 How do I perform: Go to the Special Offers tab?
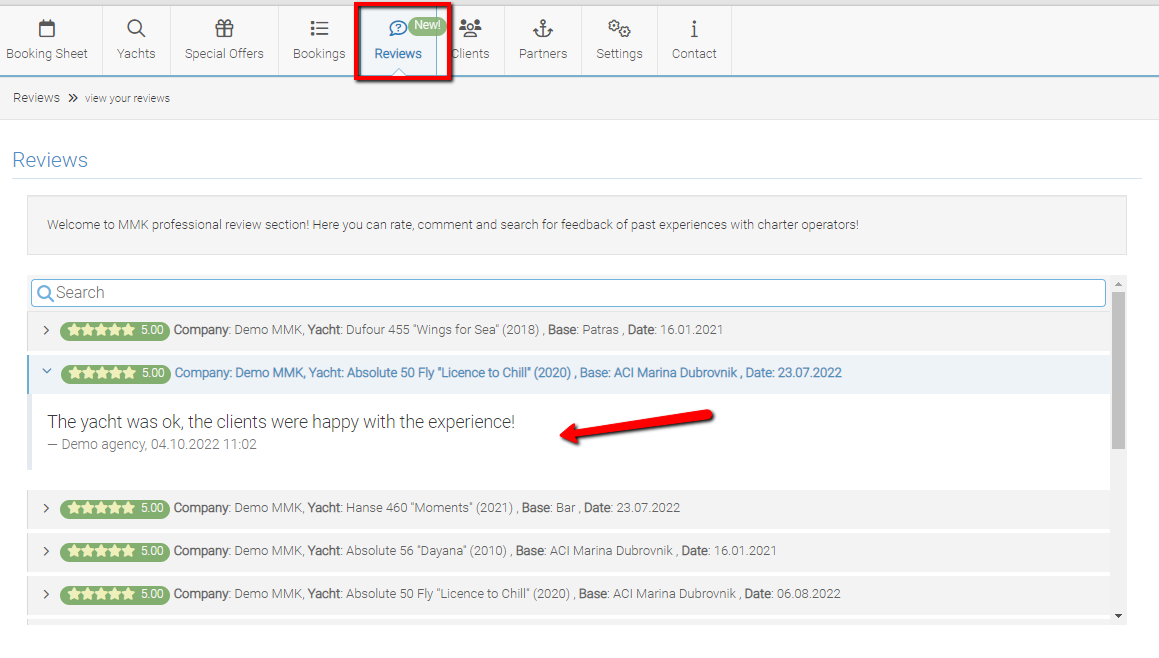pyautogui.click(x=224, y=54)
